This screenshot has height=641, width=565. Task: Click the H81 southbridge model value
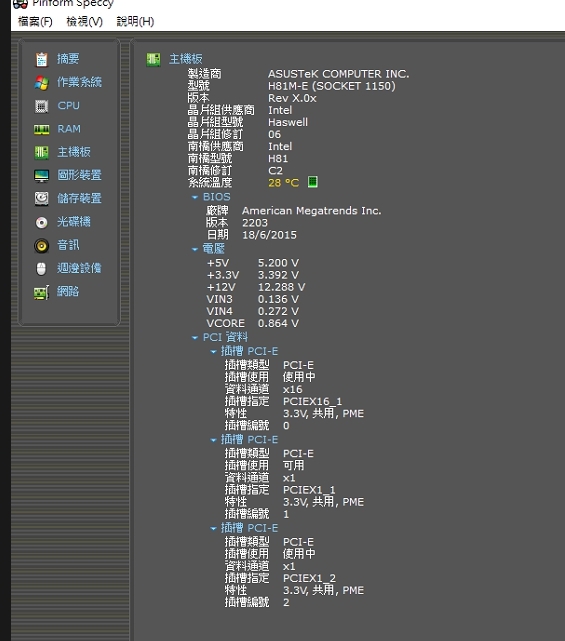coord(278,158)
